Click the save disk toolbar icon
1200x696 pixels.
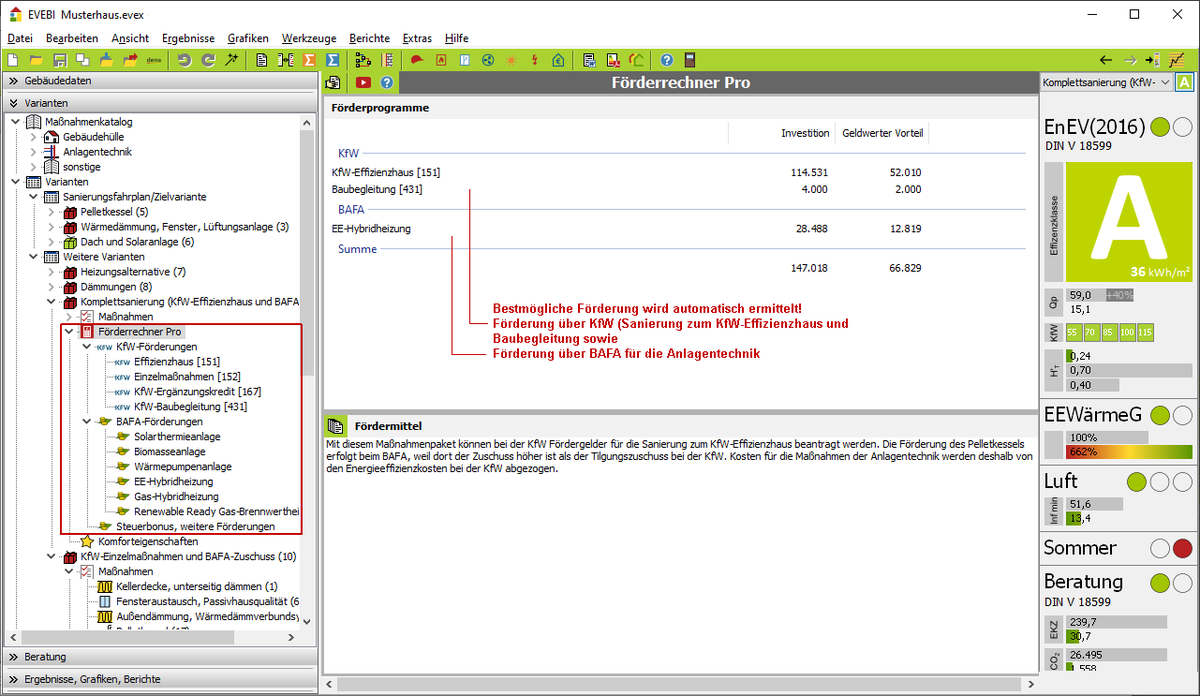pyautogui.click(x=60, y=60)
